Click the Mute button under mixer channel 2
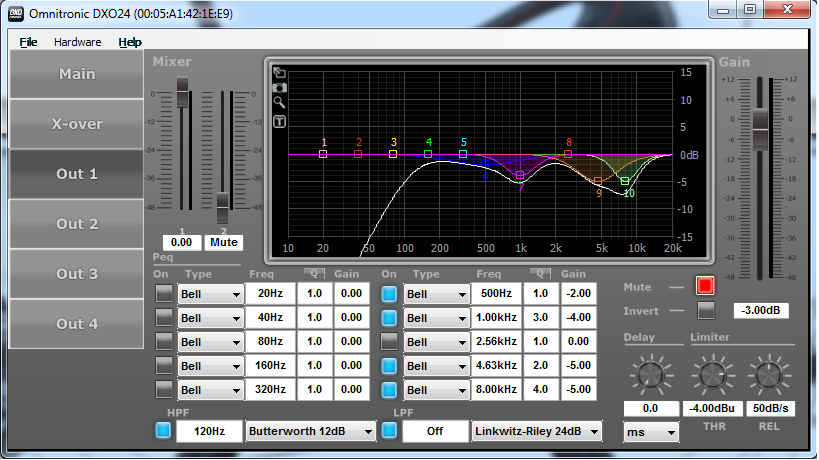Image resolution: width=819 pixels, height=460 pixels. [224, 242]
